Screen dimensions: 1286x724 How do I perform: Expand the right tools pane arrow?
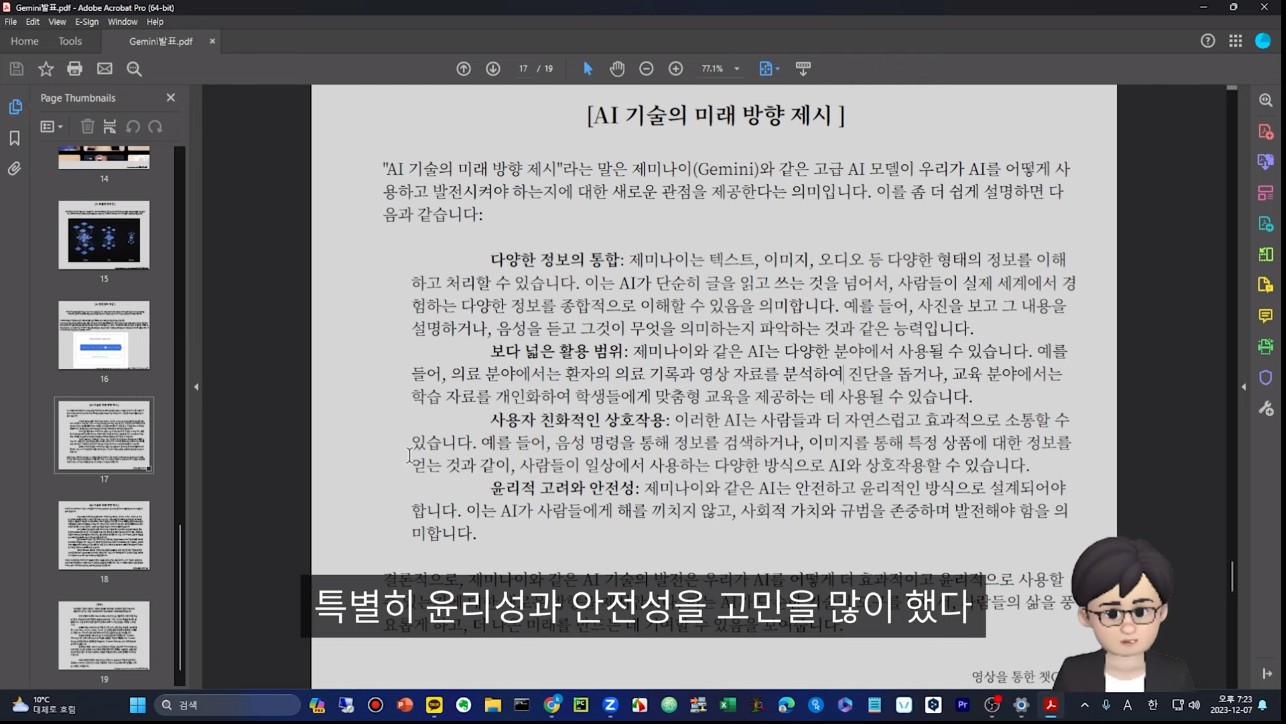(x=1244, y=387)
